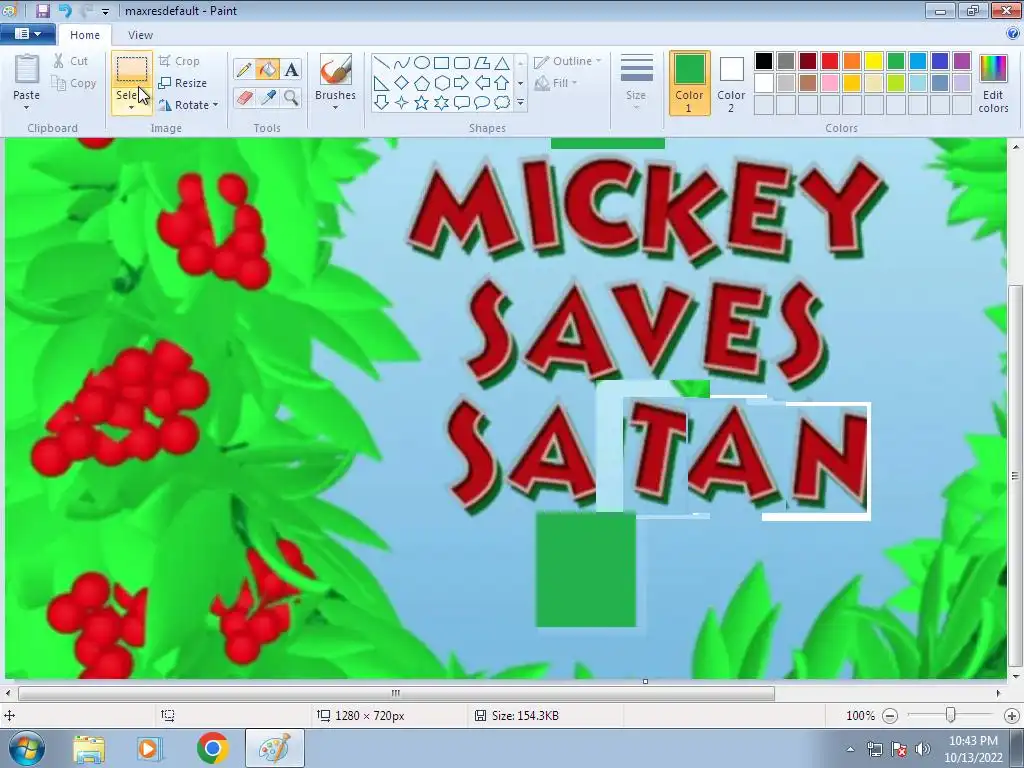Open the shape Fill dropdown

coord(556,83)
